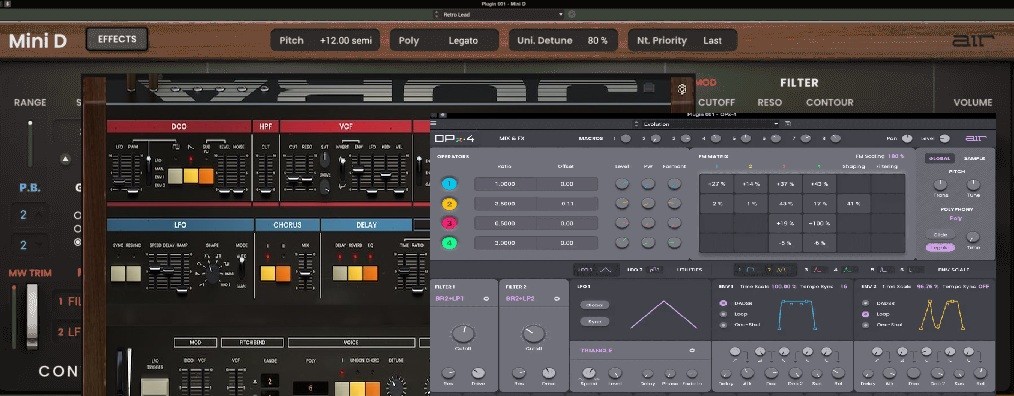This screenshot has height=396, width=1014.
Task: Click the Macro 8 knob in OPx-4
Action: click(x=836, y=138)
